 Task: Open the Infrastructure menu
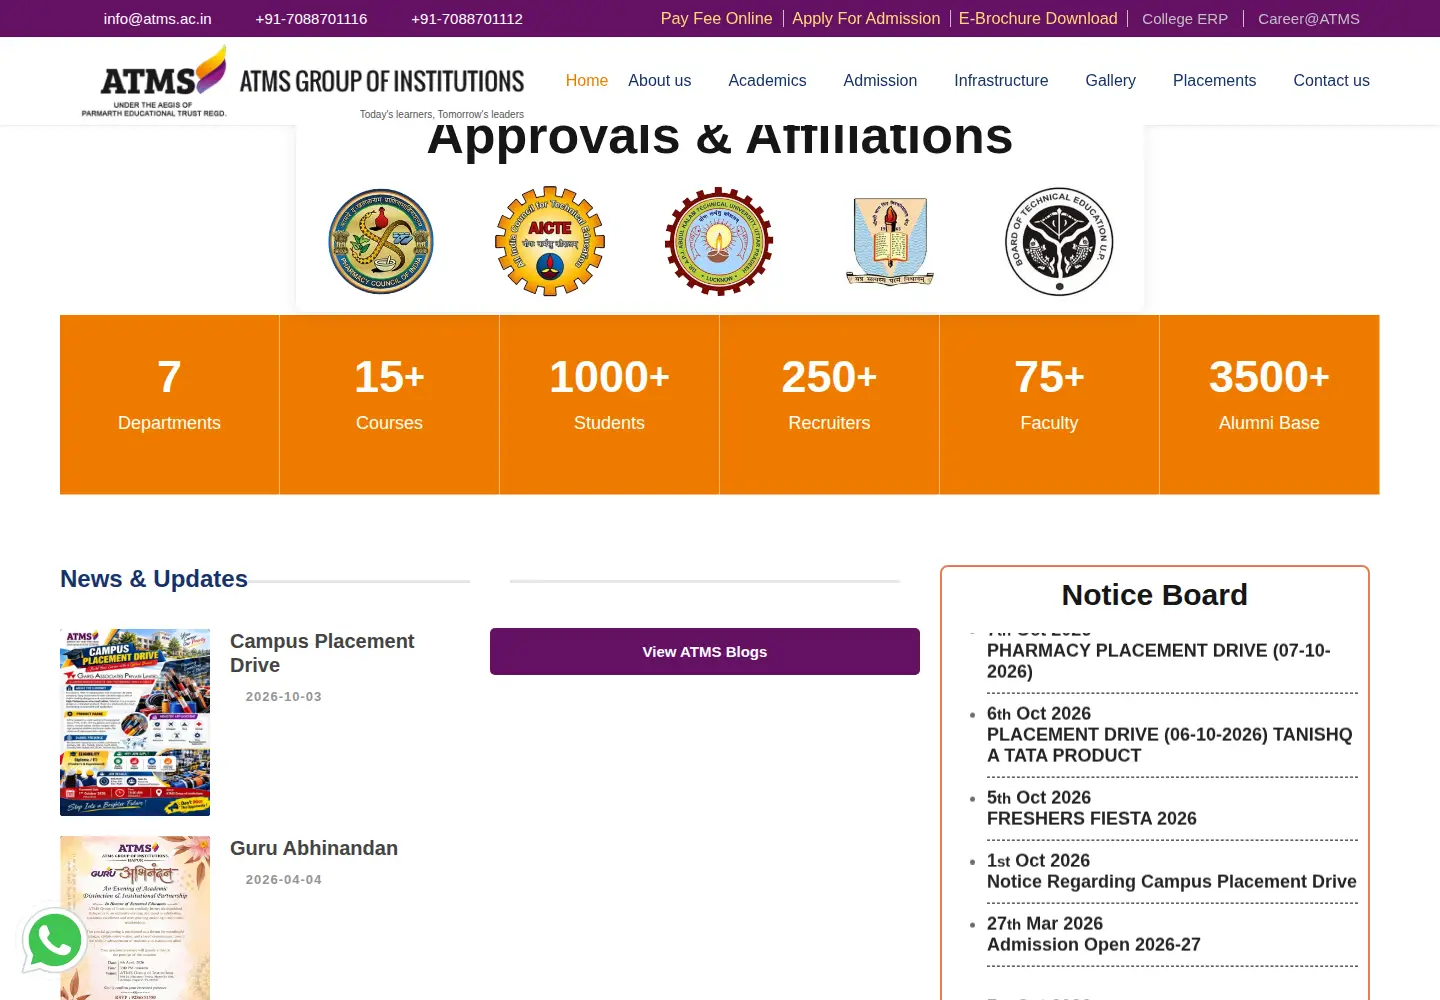tap(1001, 81)
